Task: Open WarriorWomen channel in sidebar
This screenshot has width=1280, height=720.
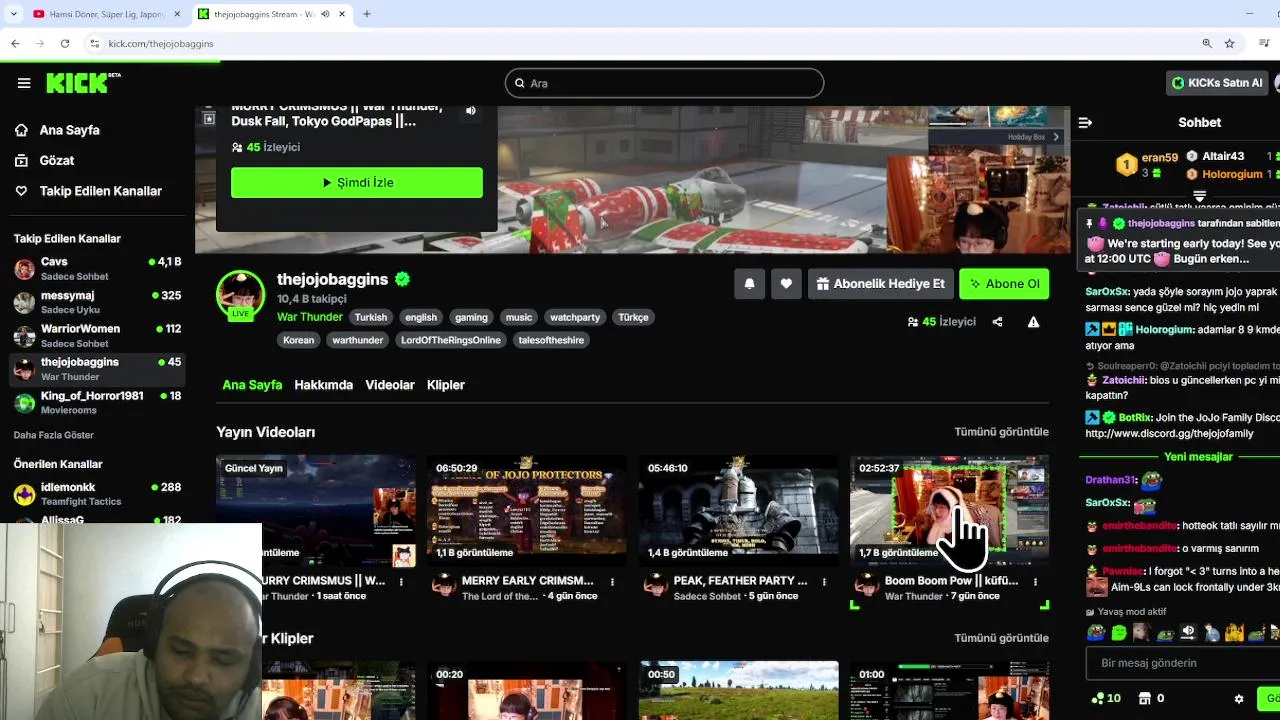Action: [x=97, y=335]
